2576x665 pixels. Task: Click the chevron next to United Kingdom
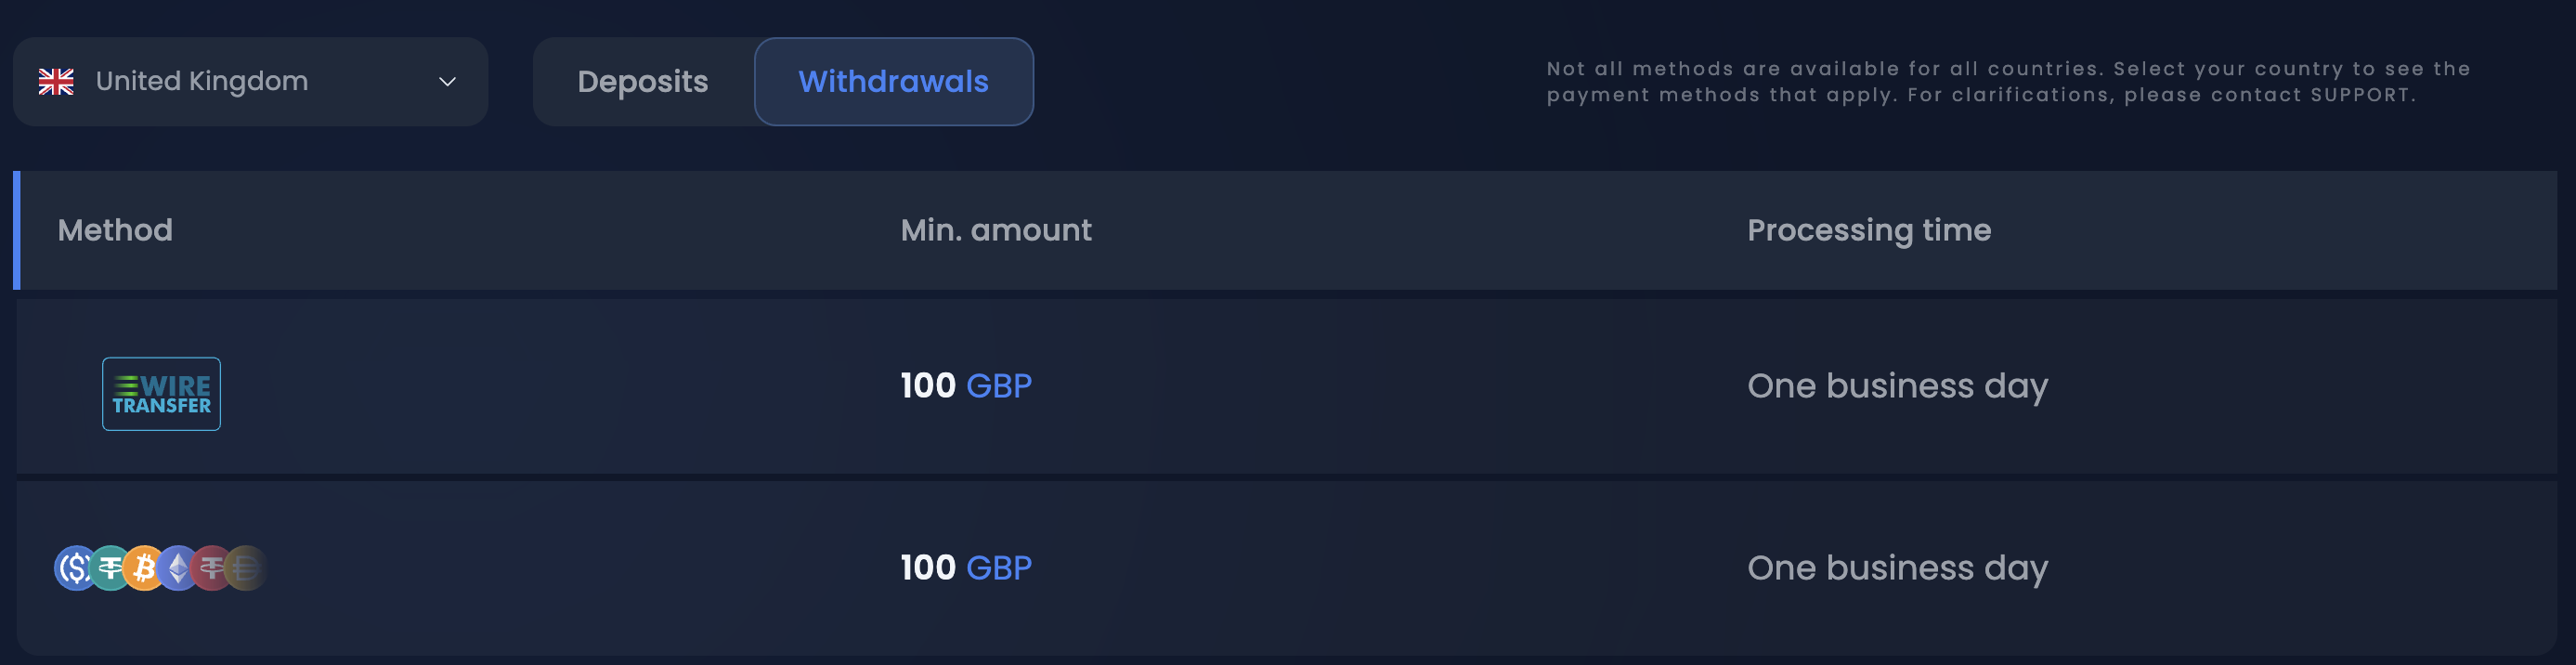coord(447,81)
